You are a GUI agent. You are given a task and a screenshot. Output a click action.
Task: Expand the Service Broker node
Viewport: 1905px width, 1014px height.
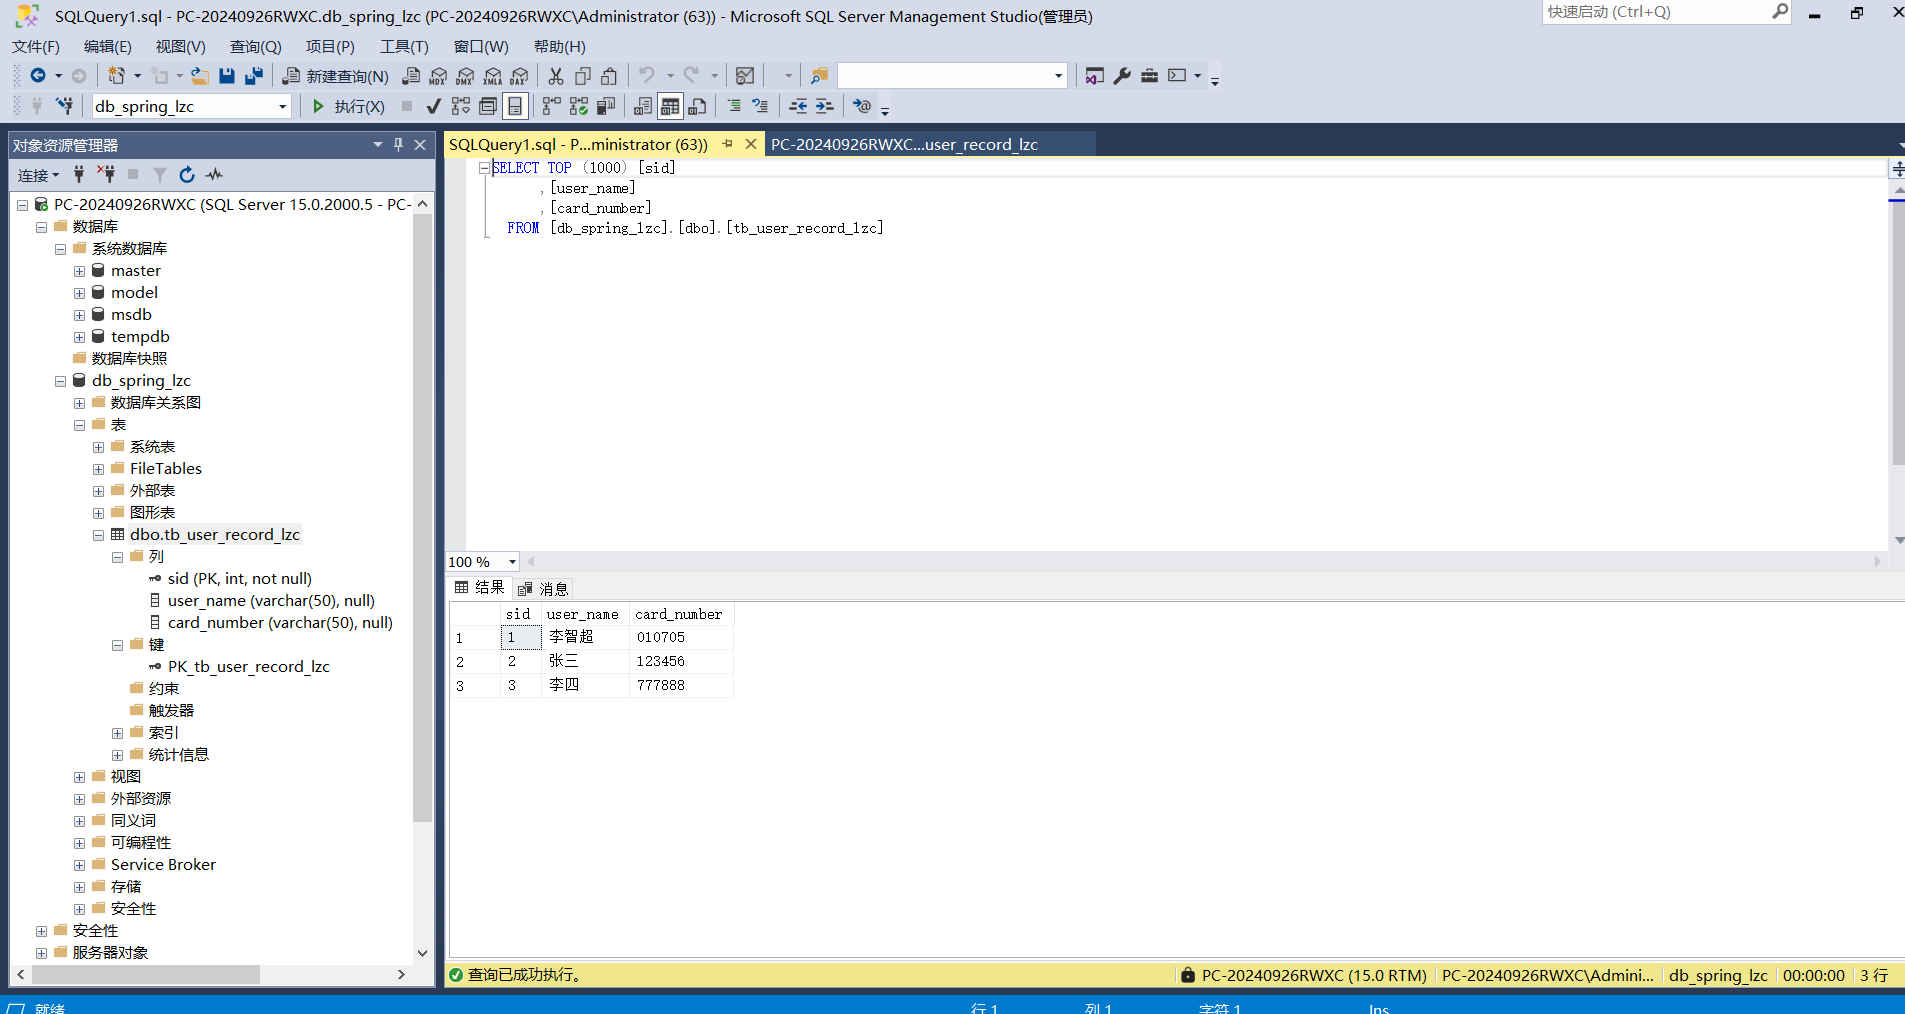pos(79,865)
